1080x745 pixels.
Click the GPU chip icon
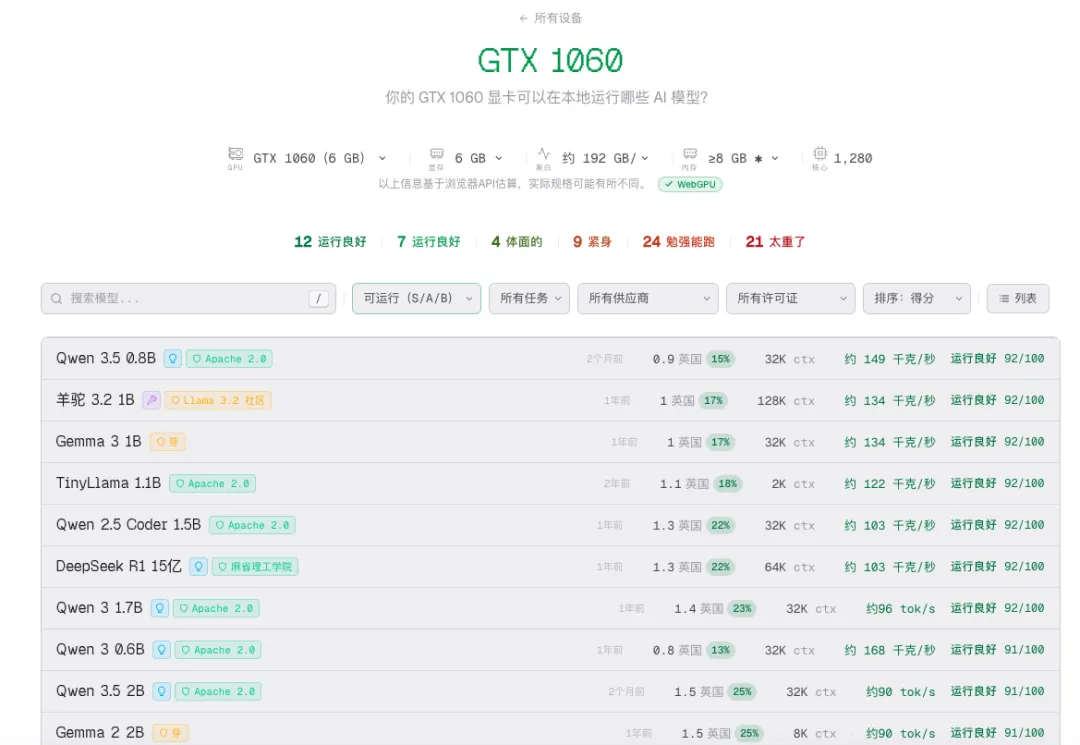[236, 154]
